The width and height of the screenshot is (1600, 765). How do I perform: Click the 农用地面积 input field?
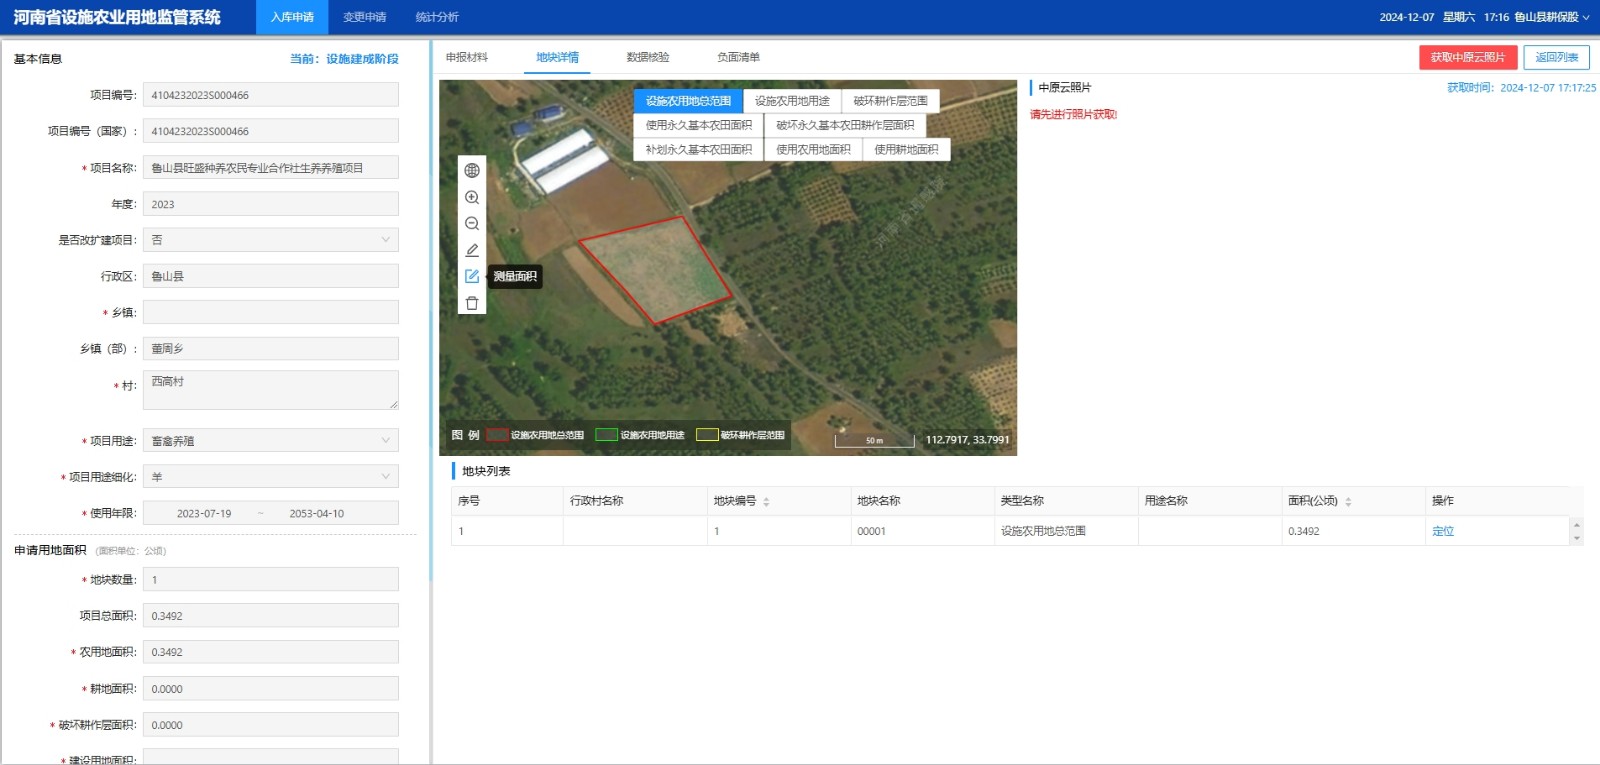(x=271, y=652)
